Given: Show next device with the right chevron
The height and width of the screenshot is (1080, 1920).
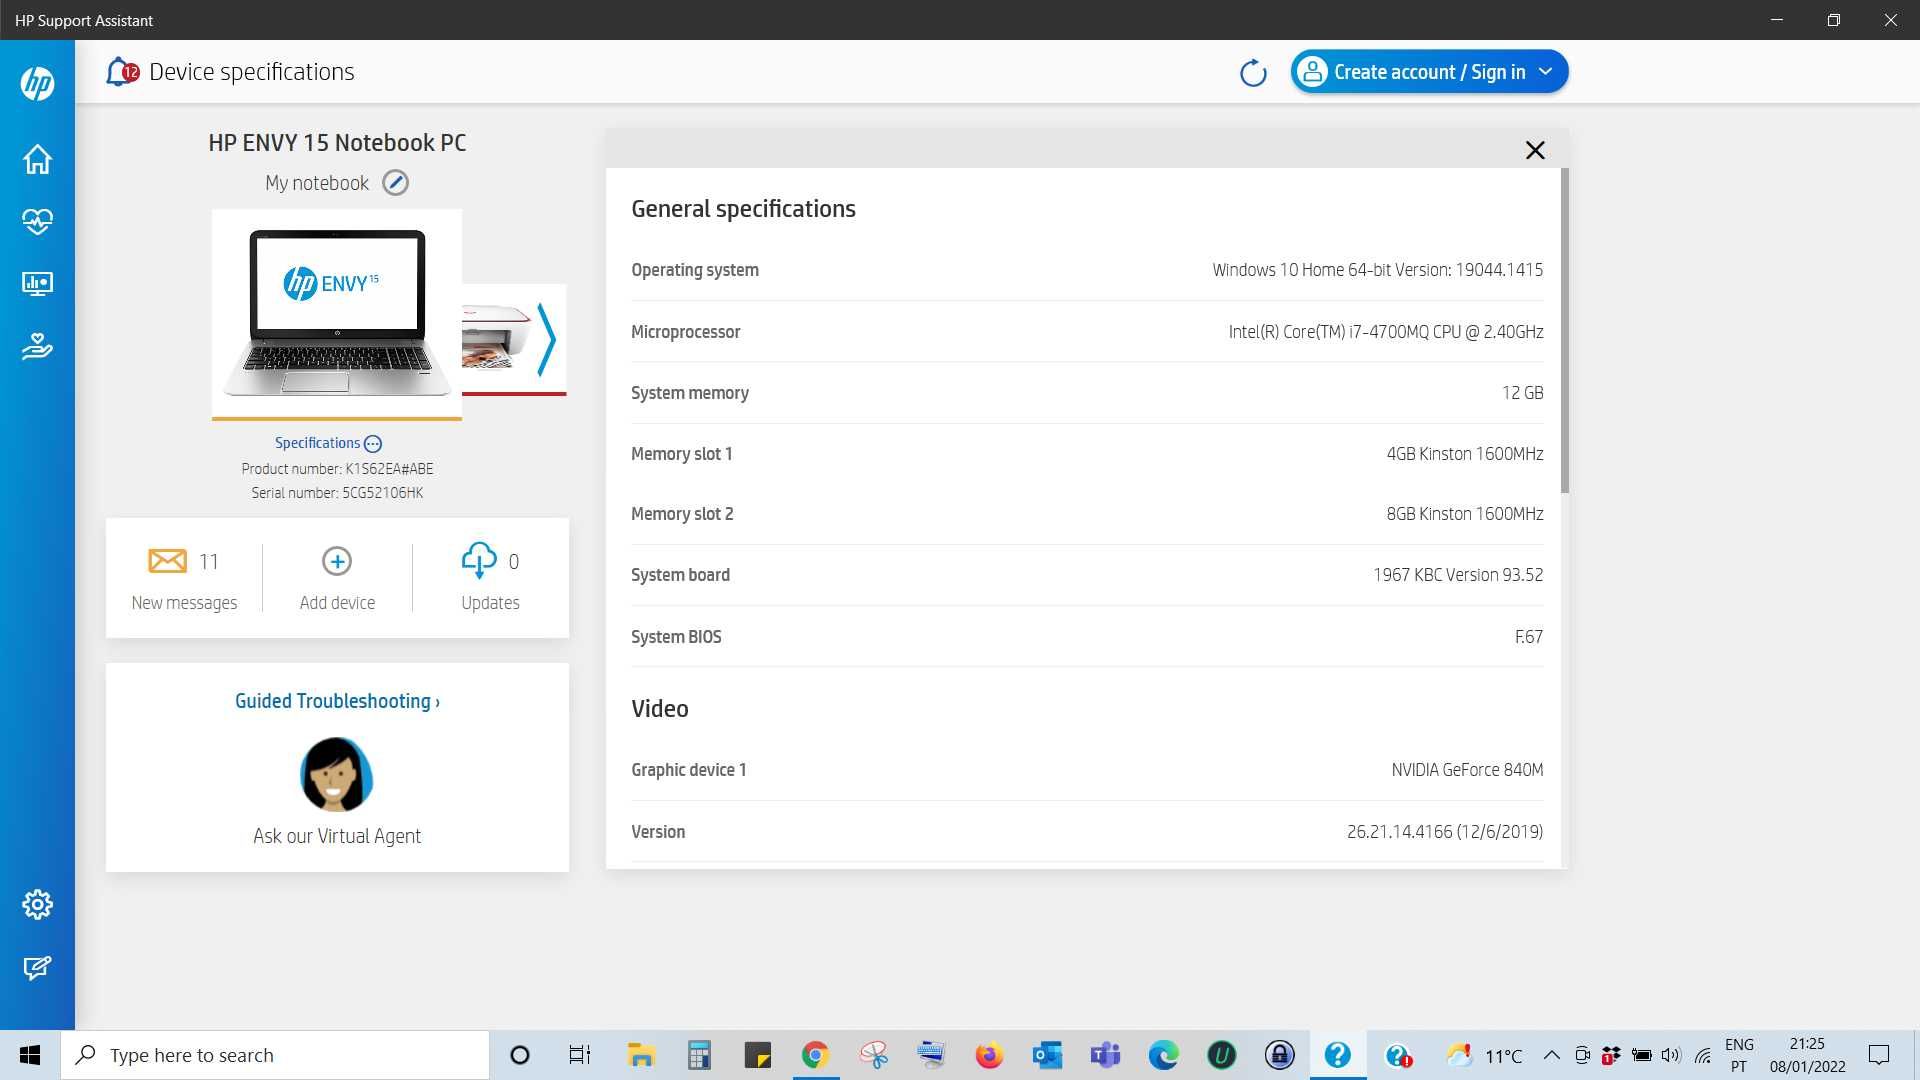Looking at the screenshot, I should tap(546, 340).
